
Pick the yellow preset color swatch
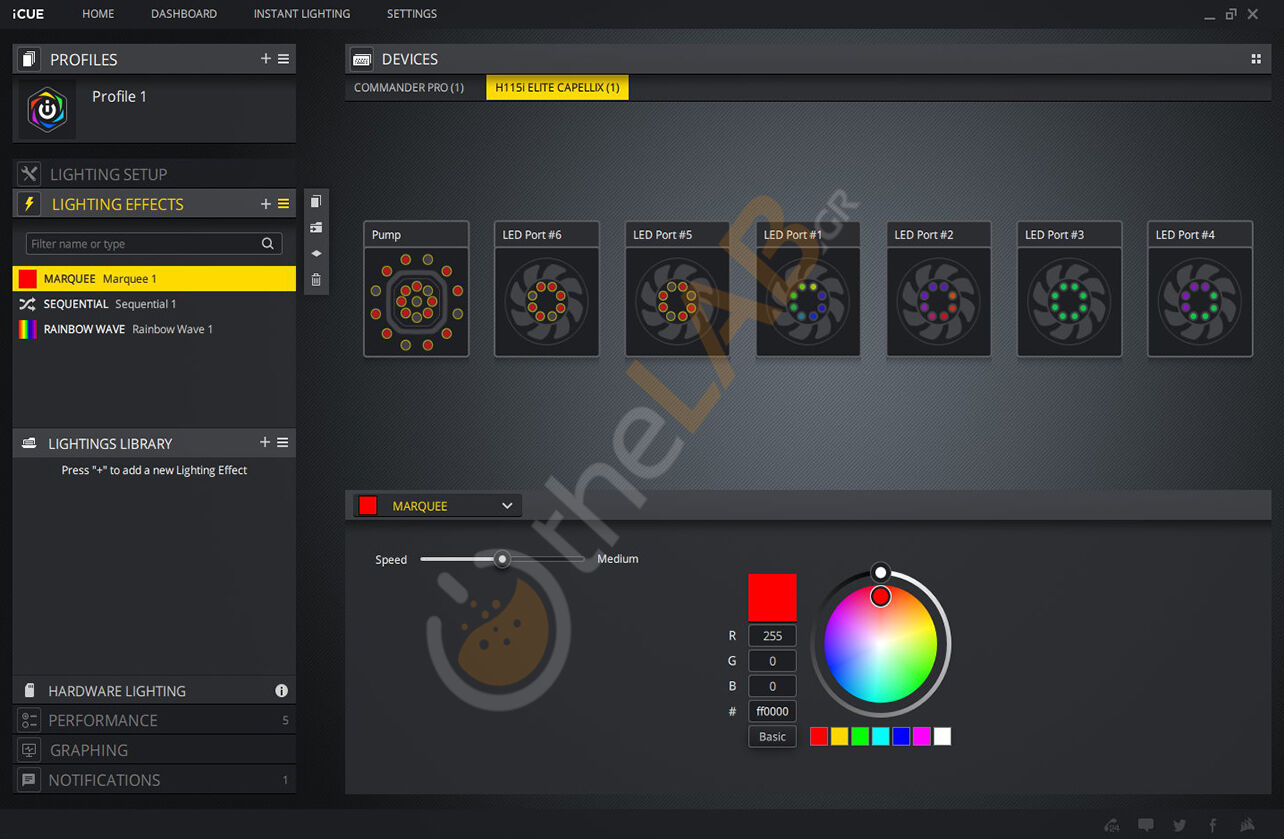click(839, 736)
